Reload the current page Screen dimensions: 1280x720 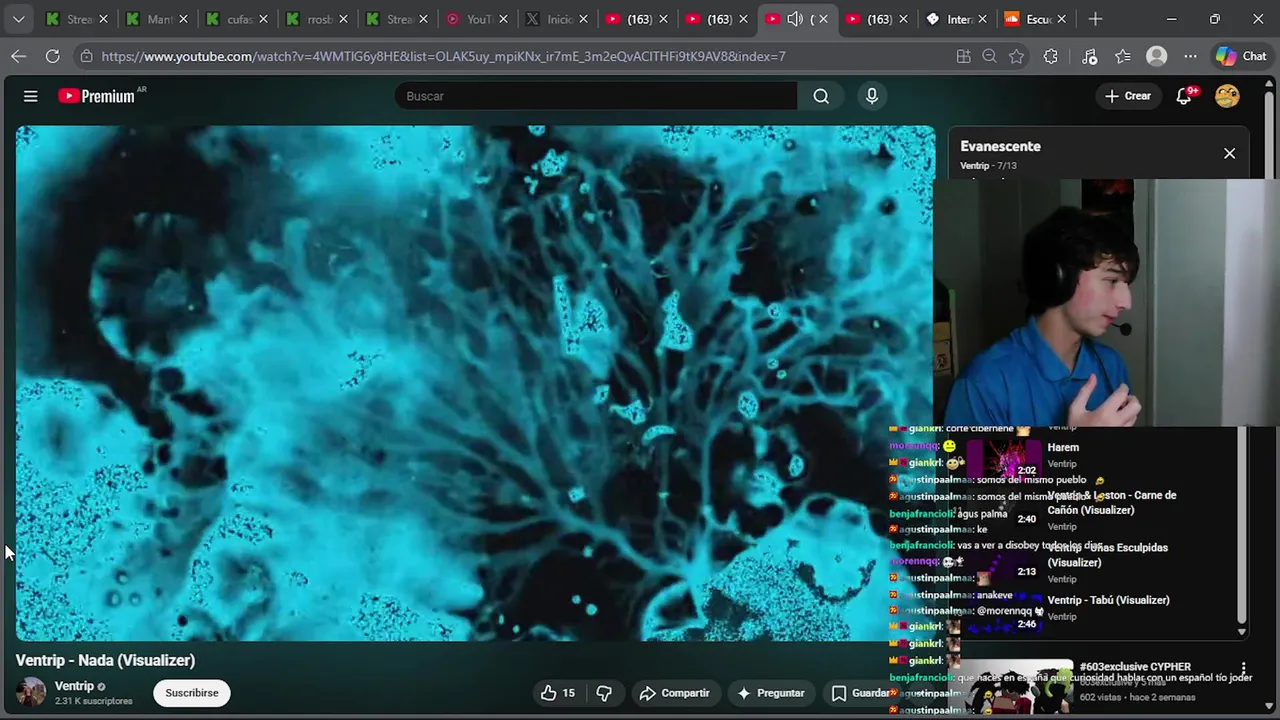pos(52,56)
